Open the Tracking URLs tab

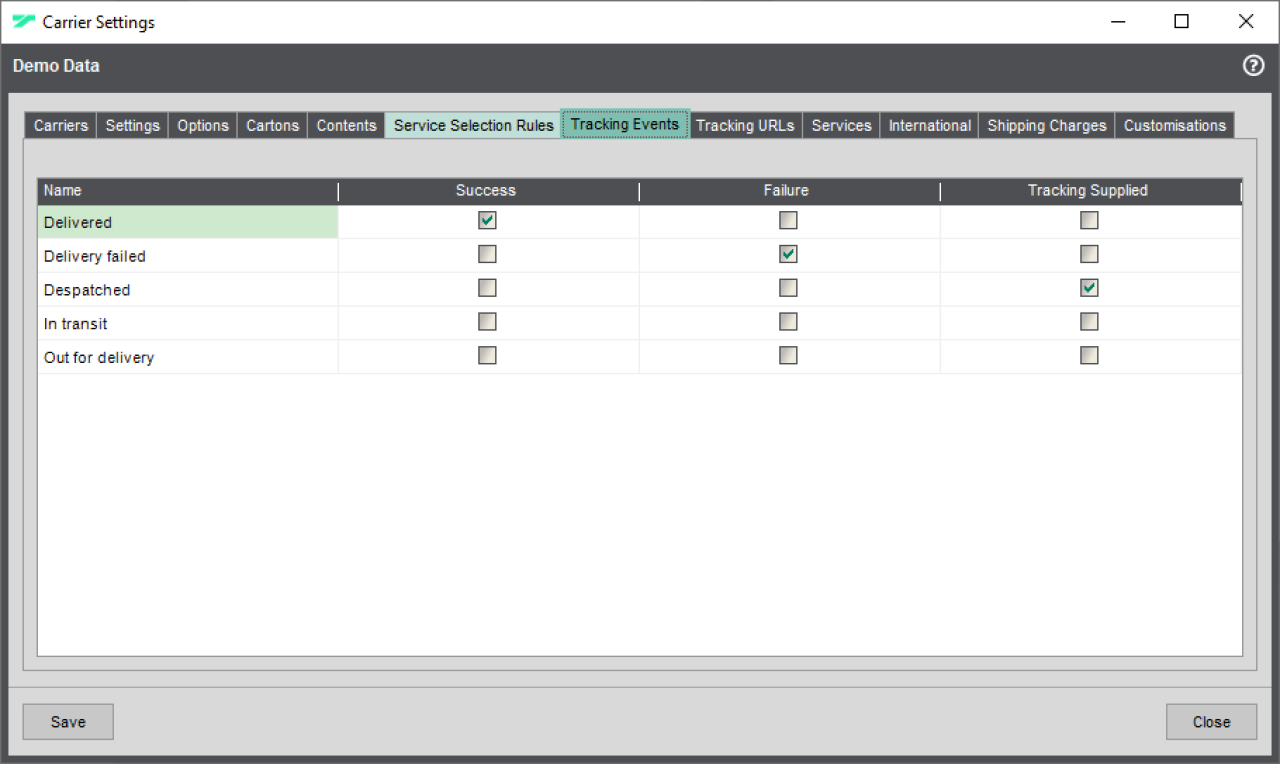(745, 125)
